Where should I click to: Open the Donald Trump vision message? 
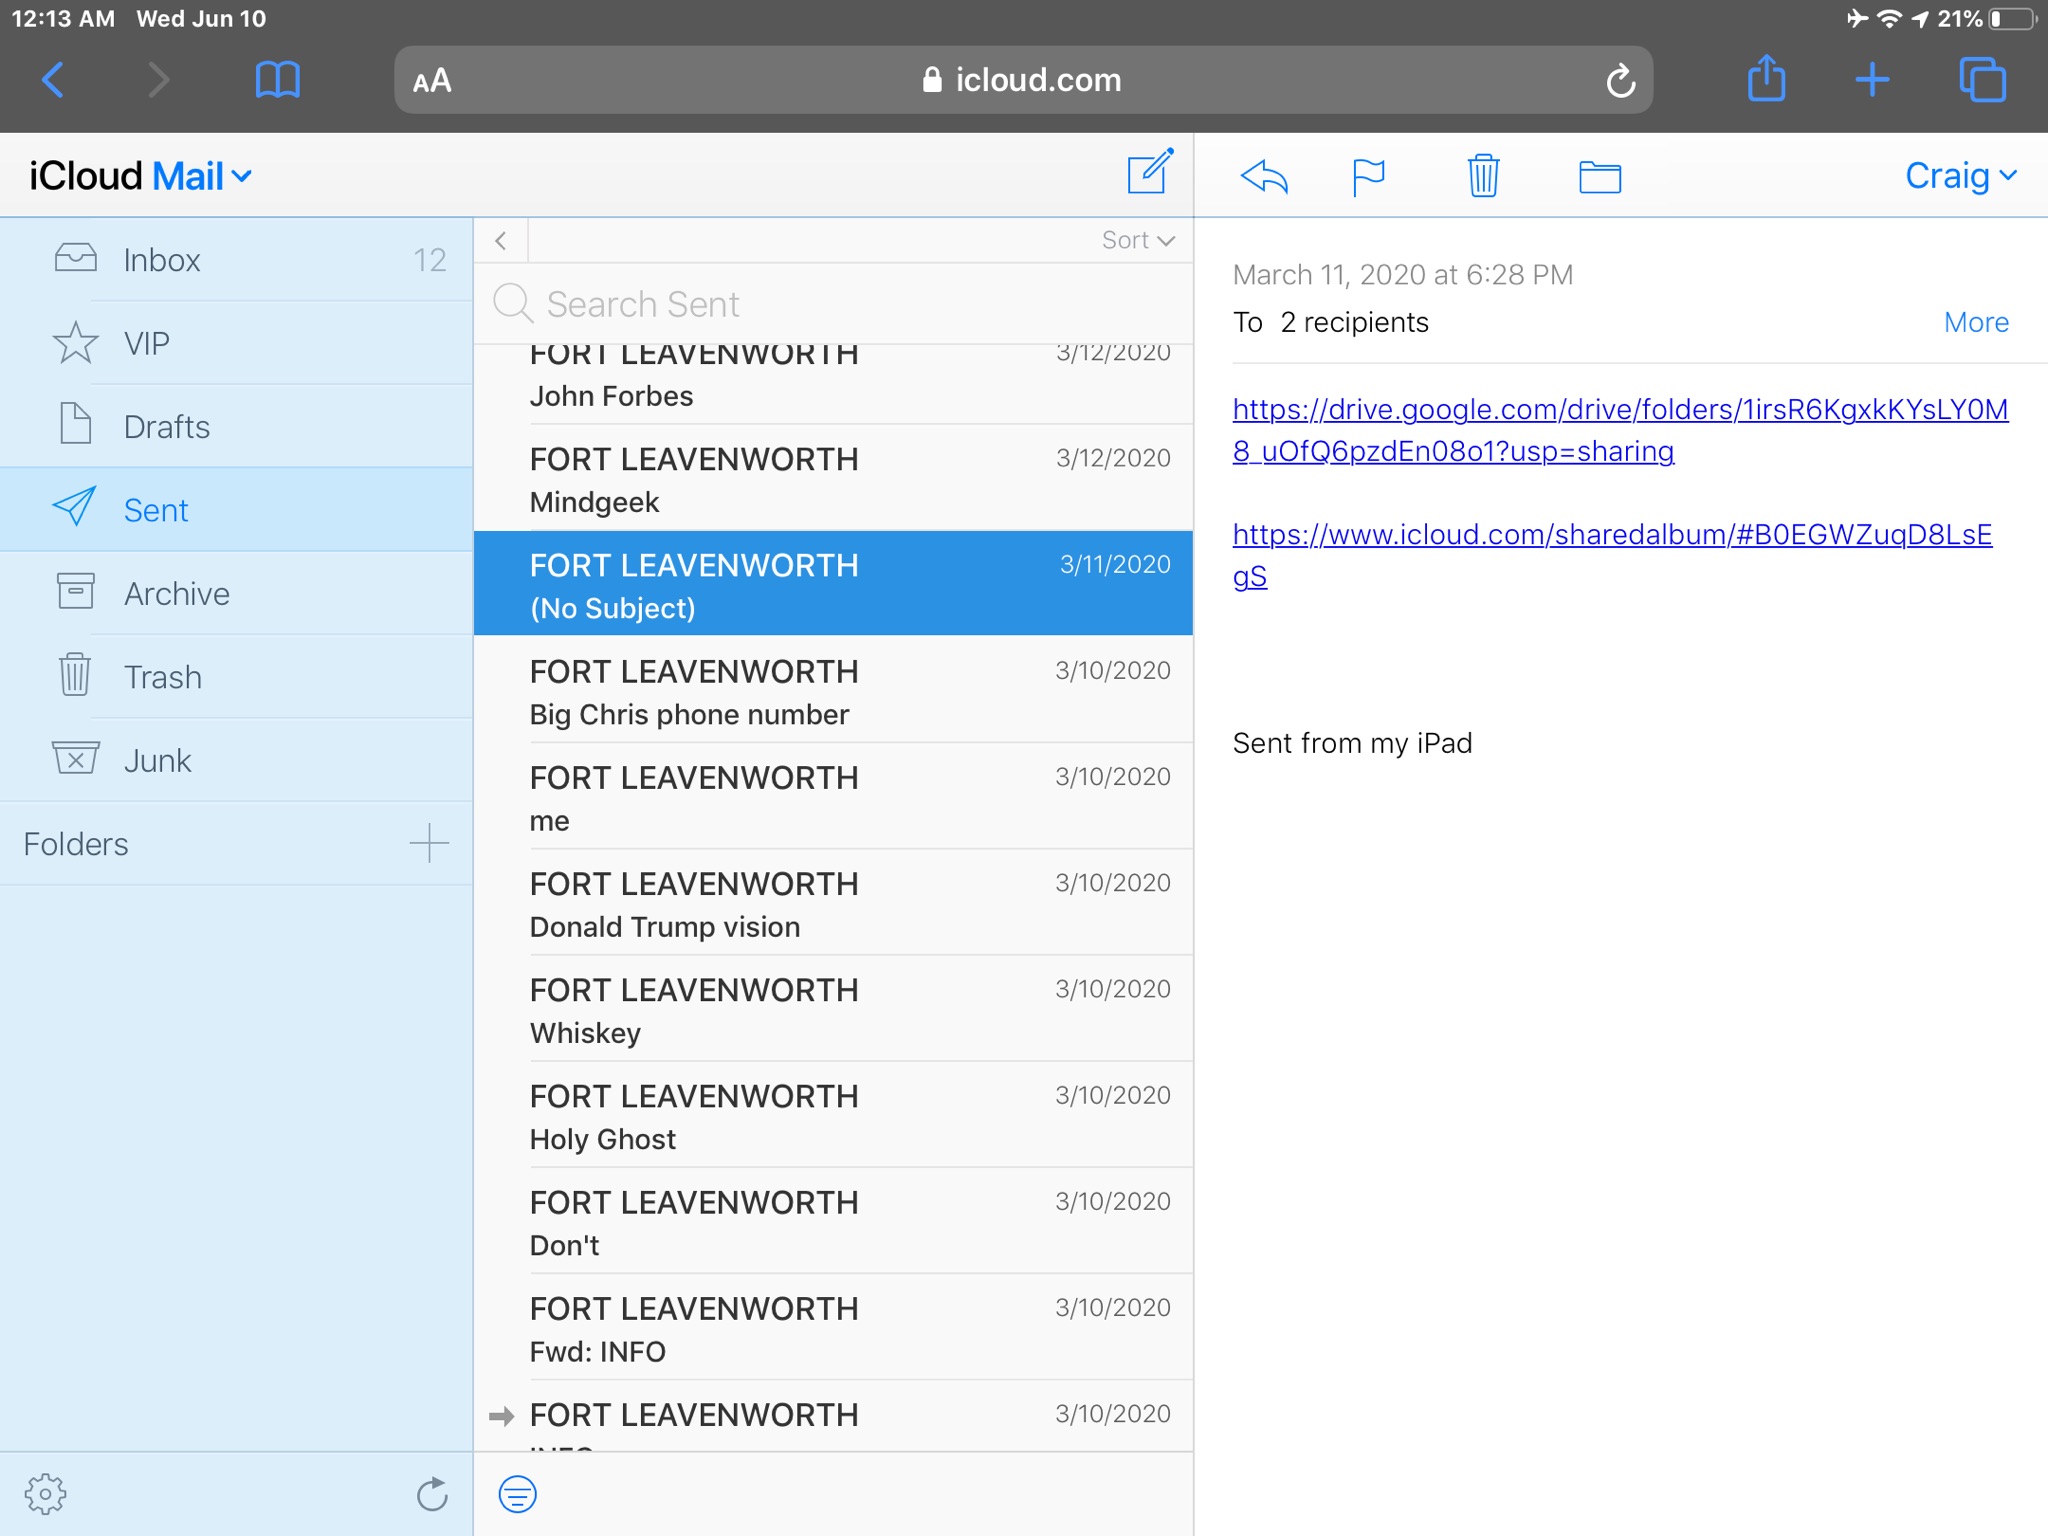[834, 903]
